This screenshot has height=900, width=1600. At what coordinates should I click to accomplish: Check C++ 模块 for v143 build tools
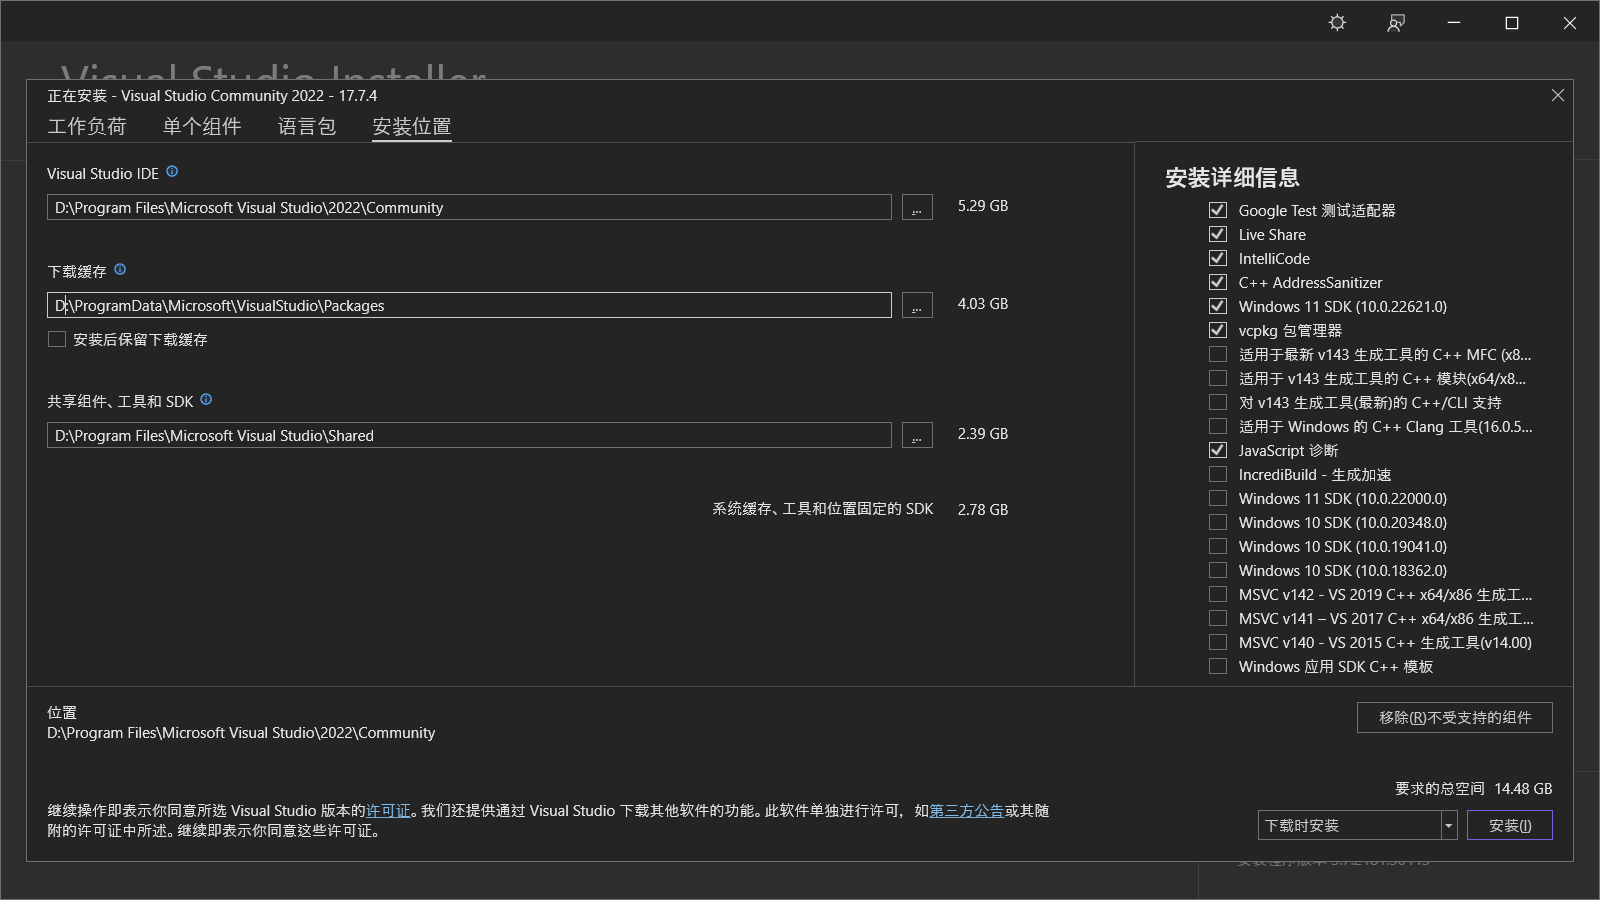click(1218, 378)
